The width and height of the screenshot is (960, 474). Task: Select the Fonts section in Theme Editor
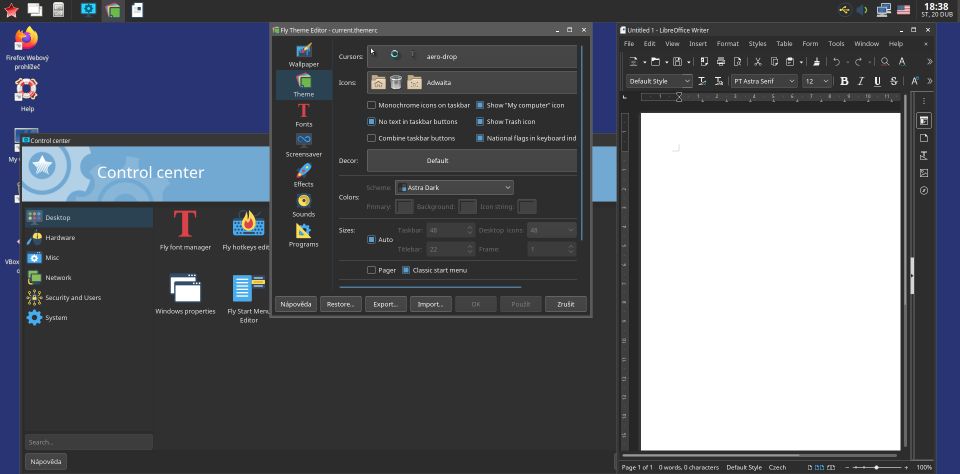point(304,115)
